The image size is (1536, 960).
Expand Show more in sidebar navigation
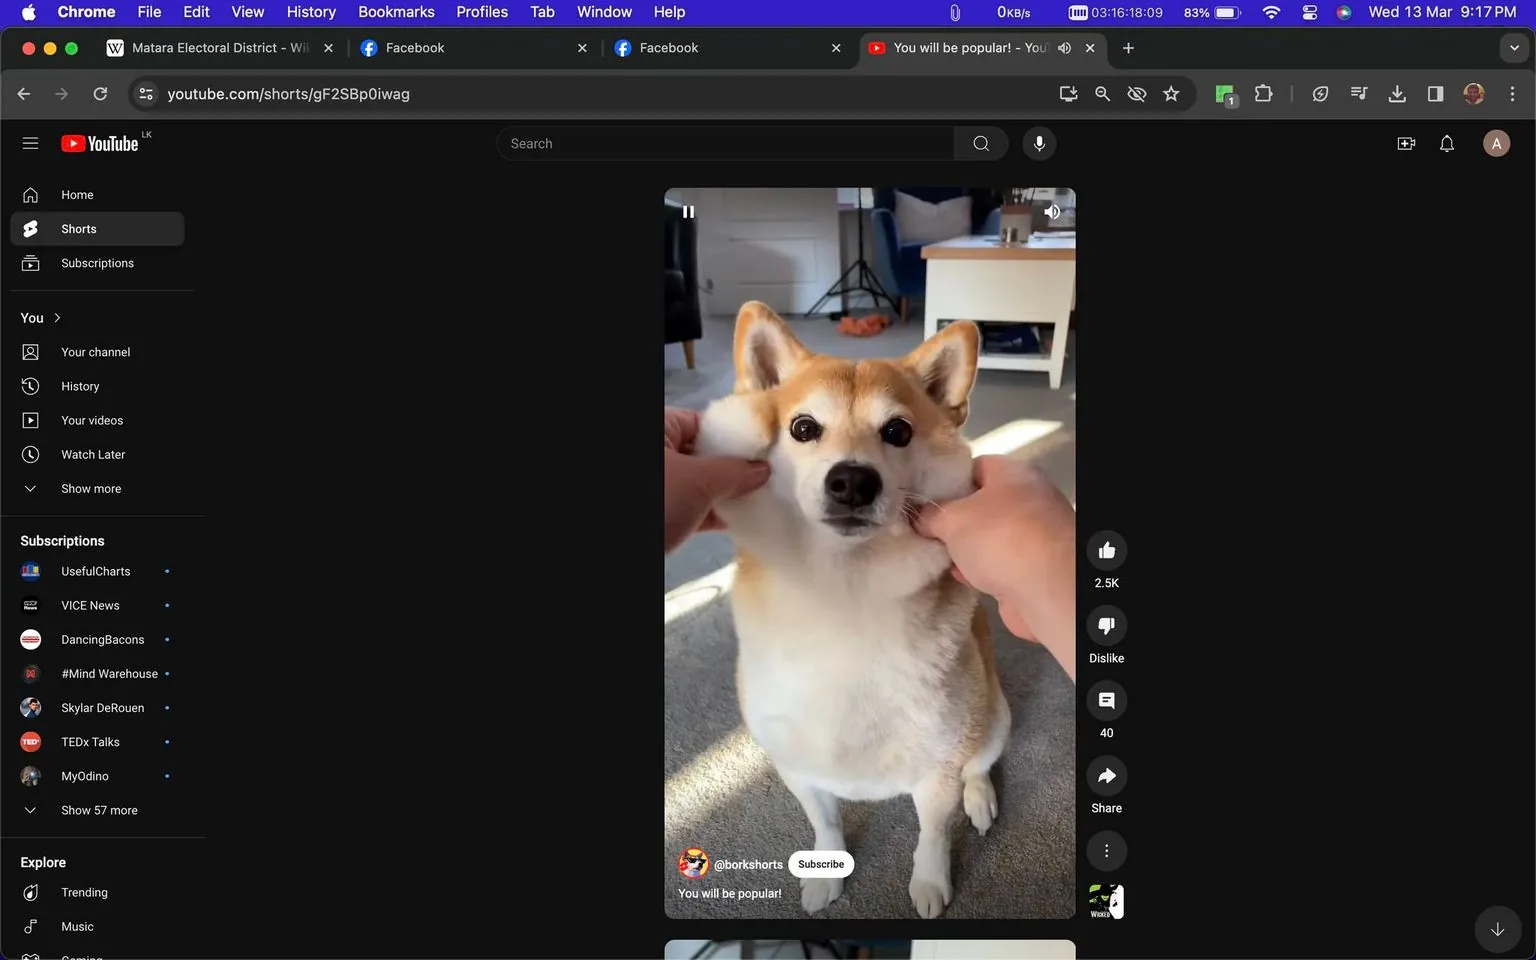[x=90, y=488]
